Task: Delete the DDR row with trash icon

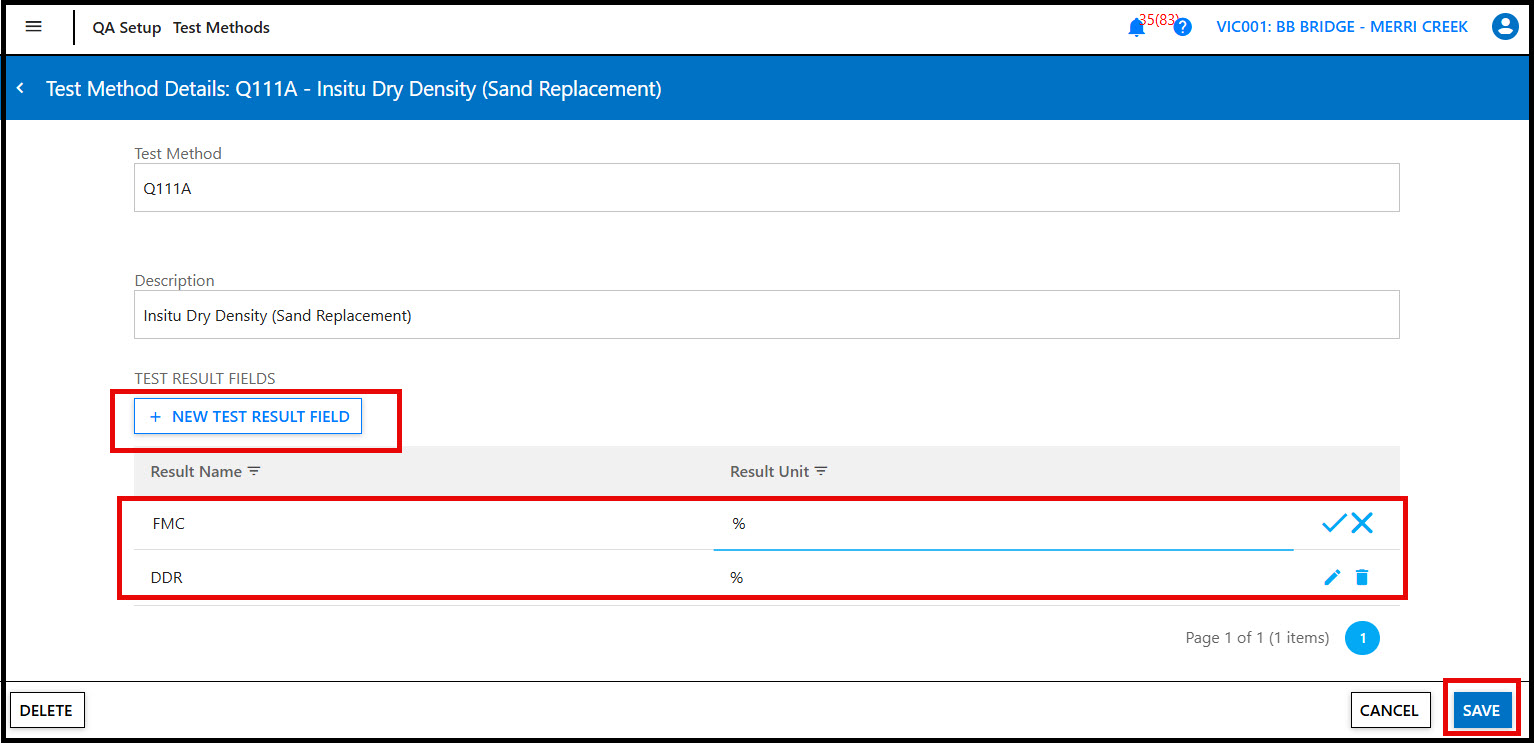Action: (1362, 577)
